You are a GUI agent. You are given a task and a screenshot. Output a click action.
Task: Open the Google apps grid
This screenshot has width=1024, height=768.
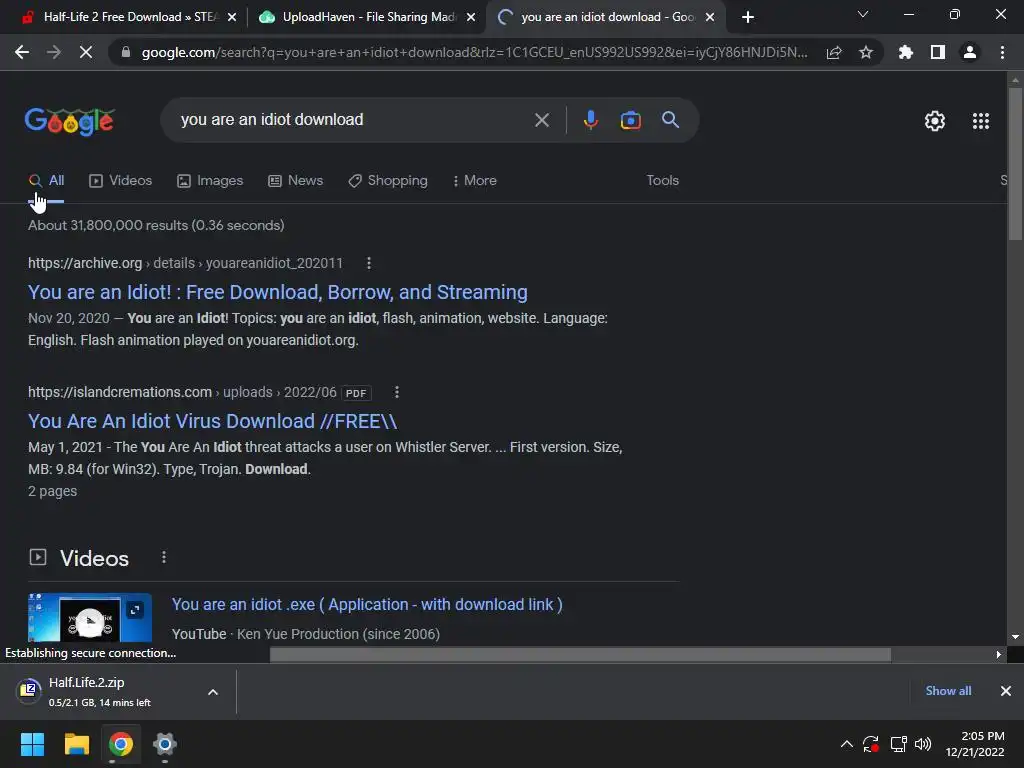point(980,121)
